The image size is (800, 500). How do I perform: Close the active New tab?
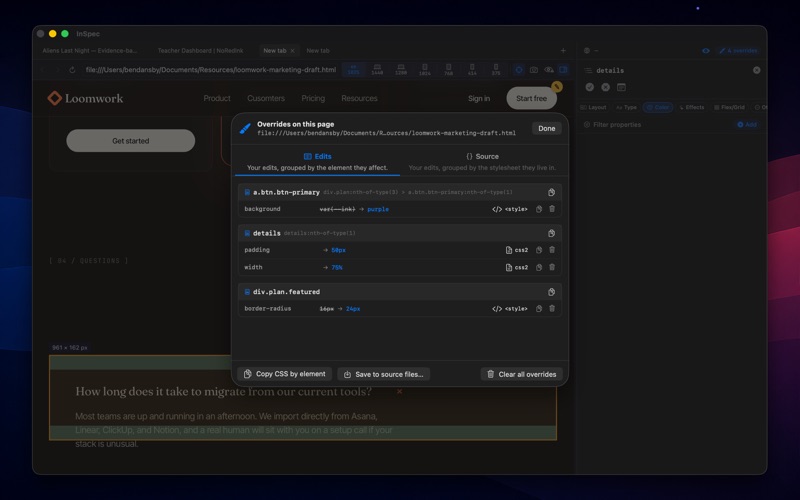tap(292, 51)
